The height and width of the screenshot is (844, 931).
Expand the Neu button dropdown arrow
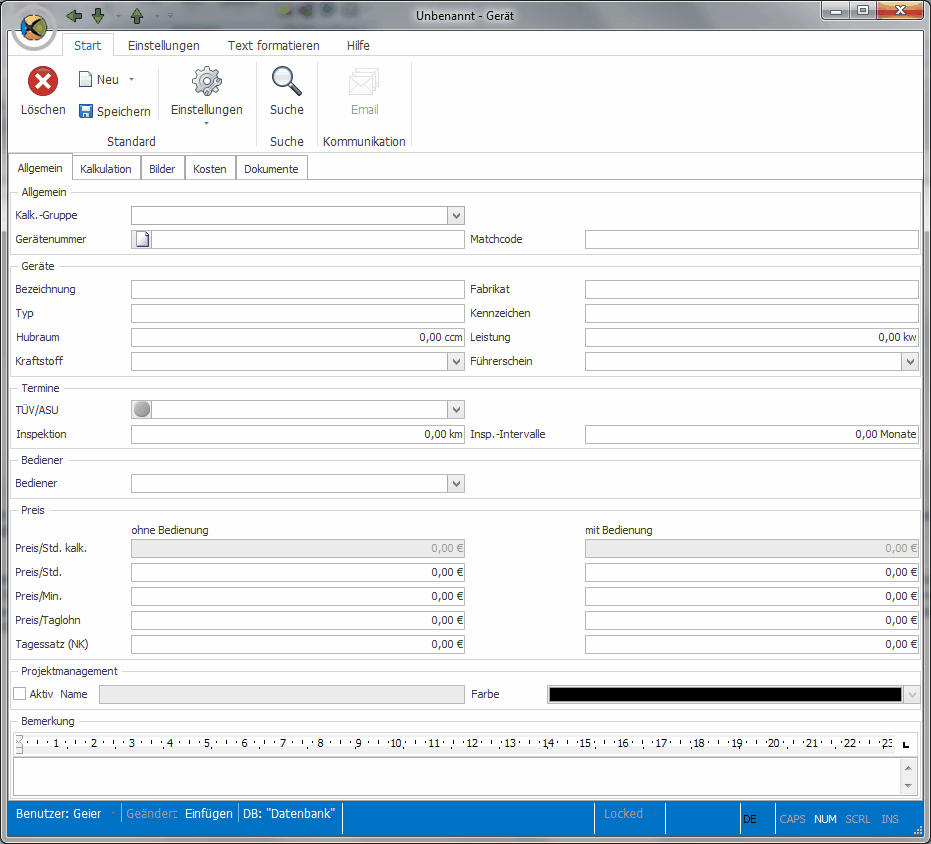131,80
